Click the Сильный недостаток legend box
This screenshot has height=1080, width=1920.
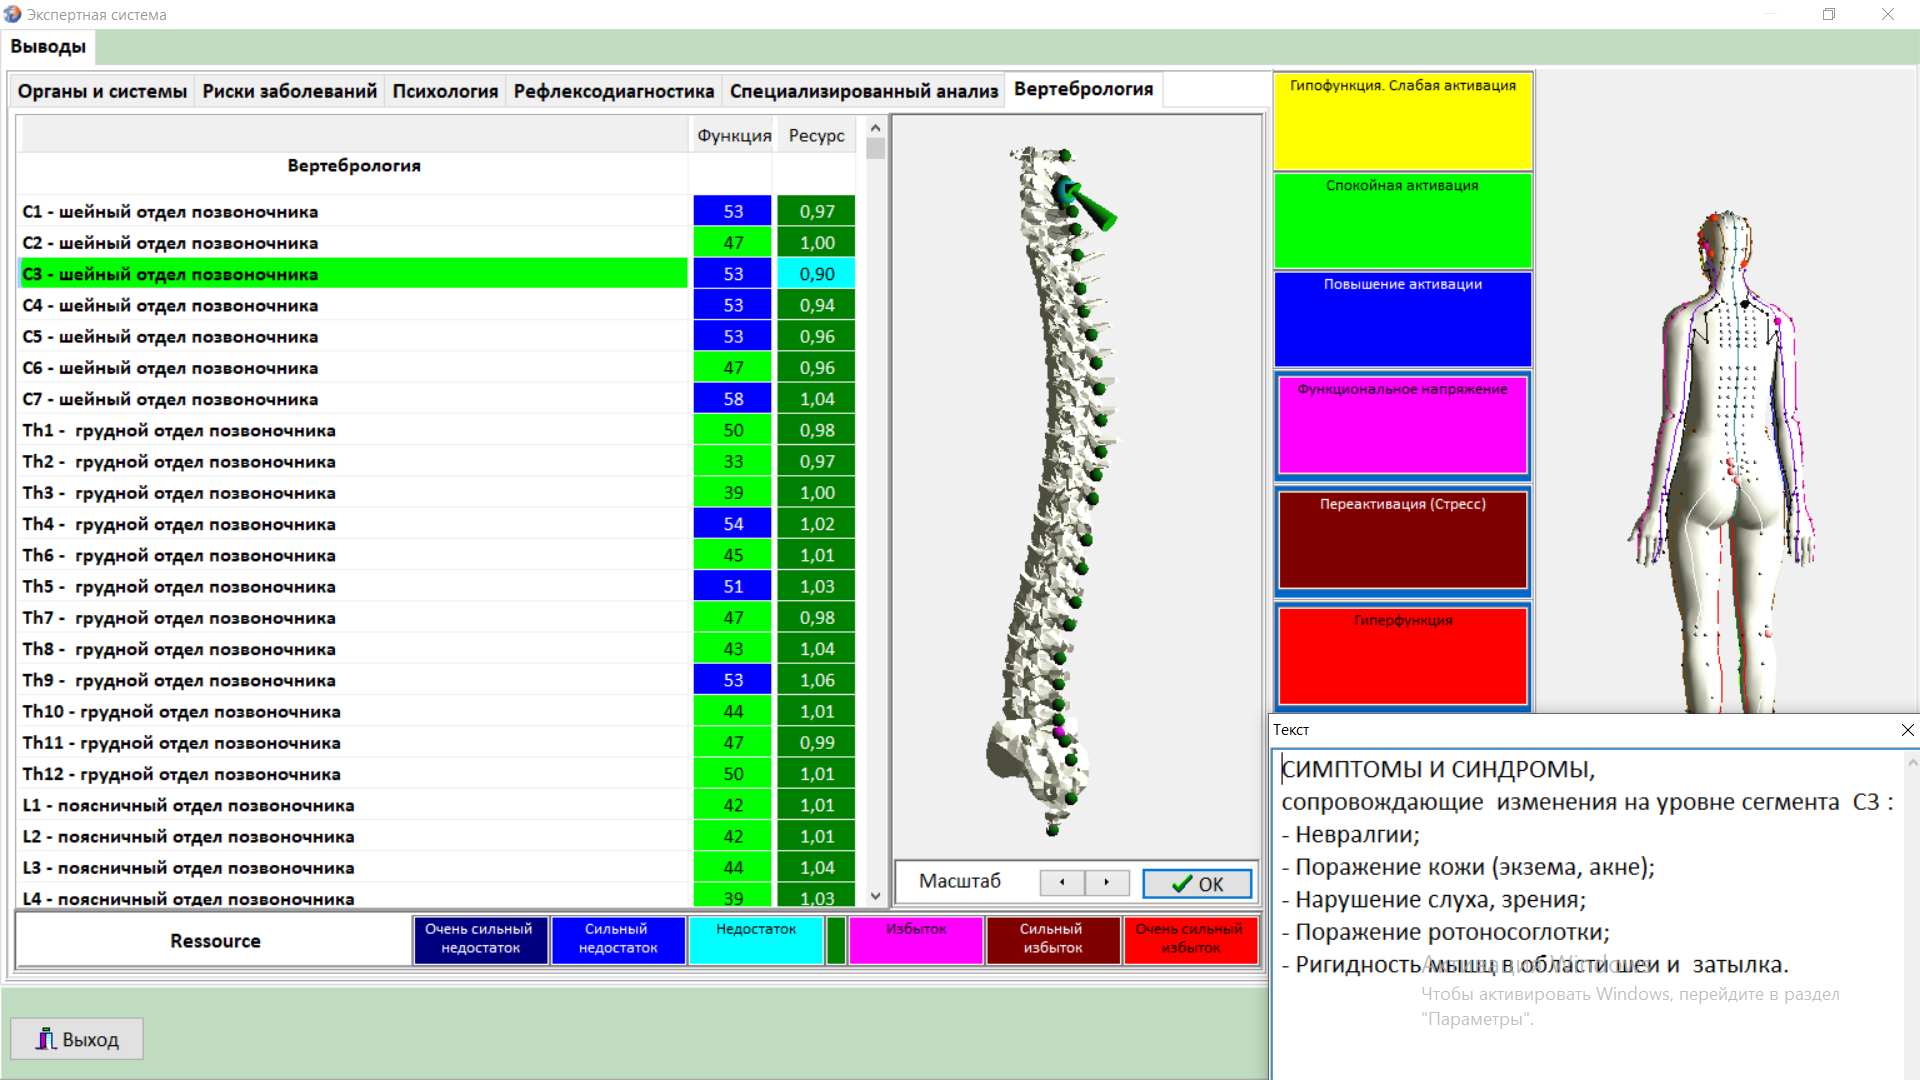(x=618, y=939)
